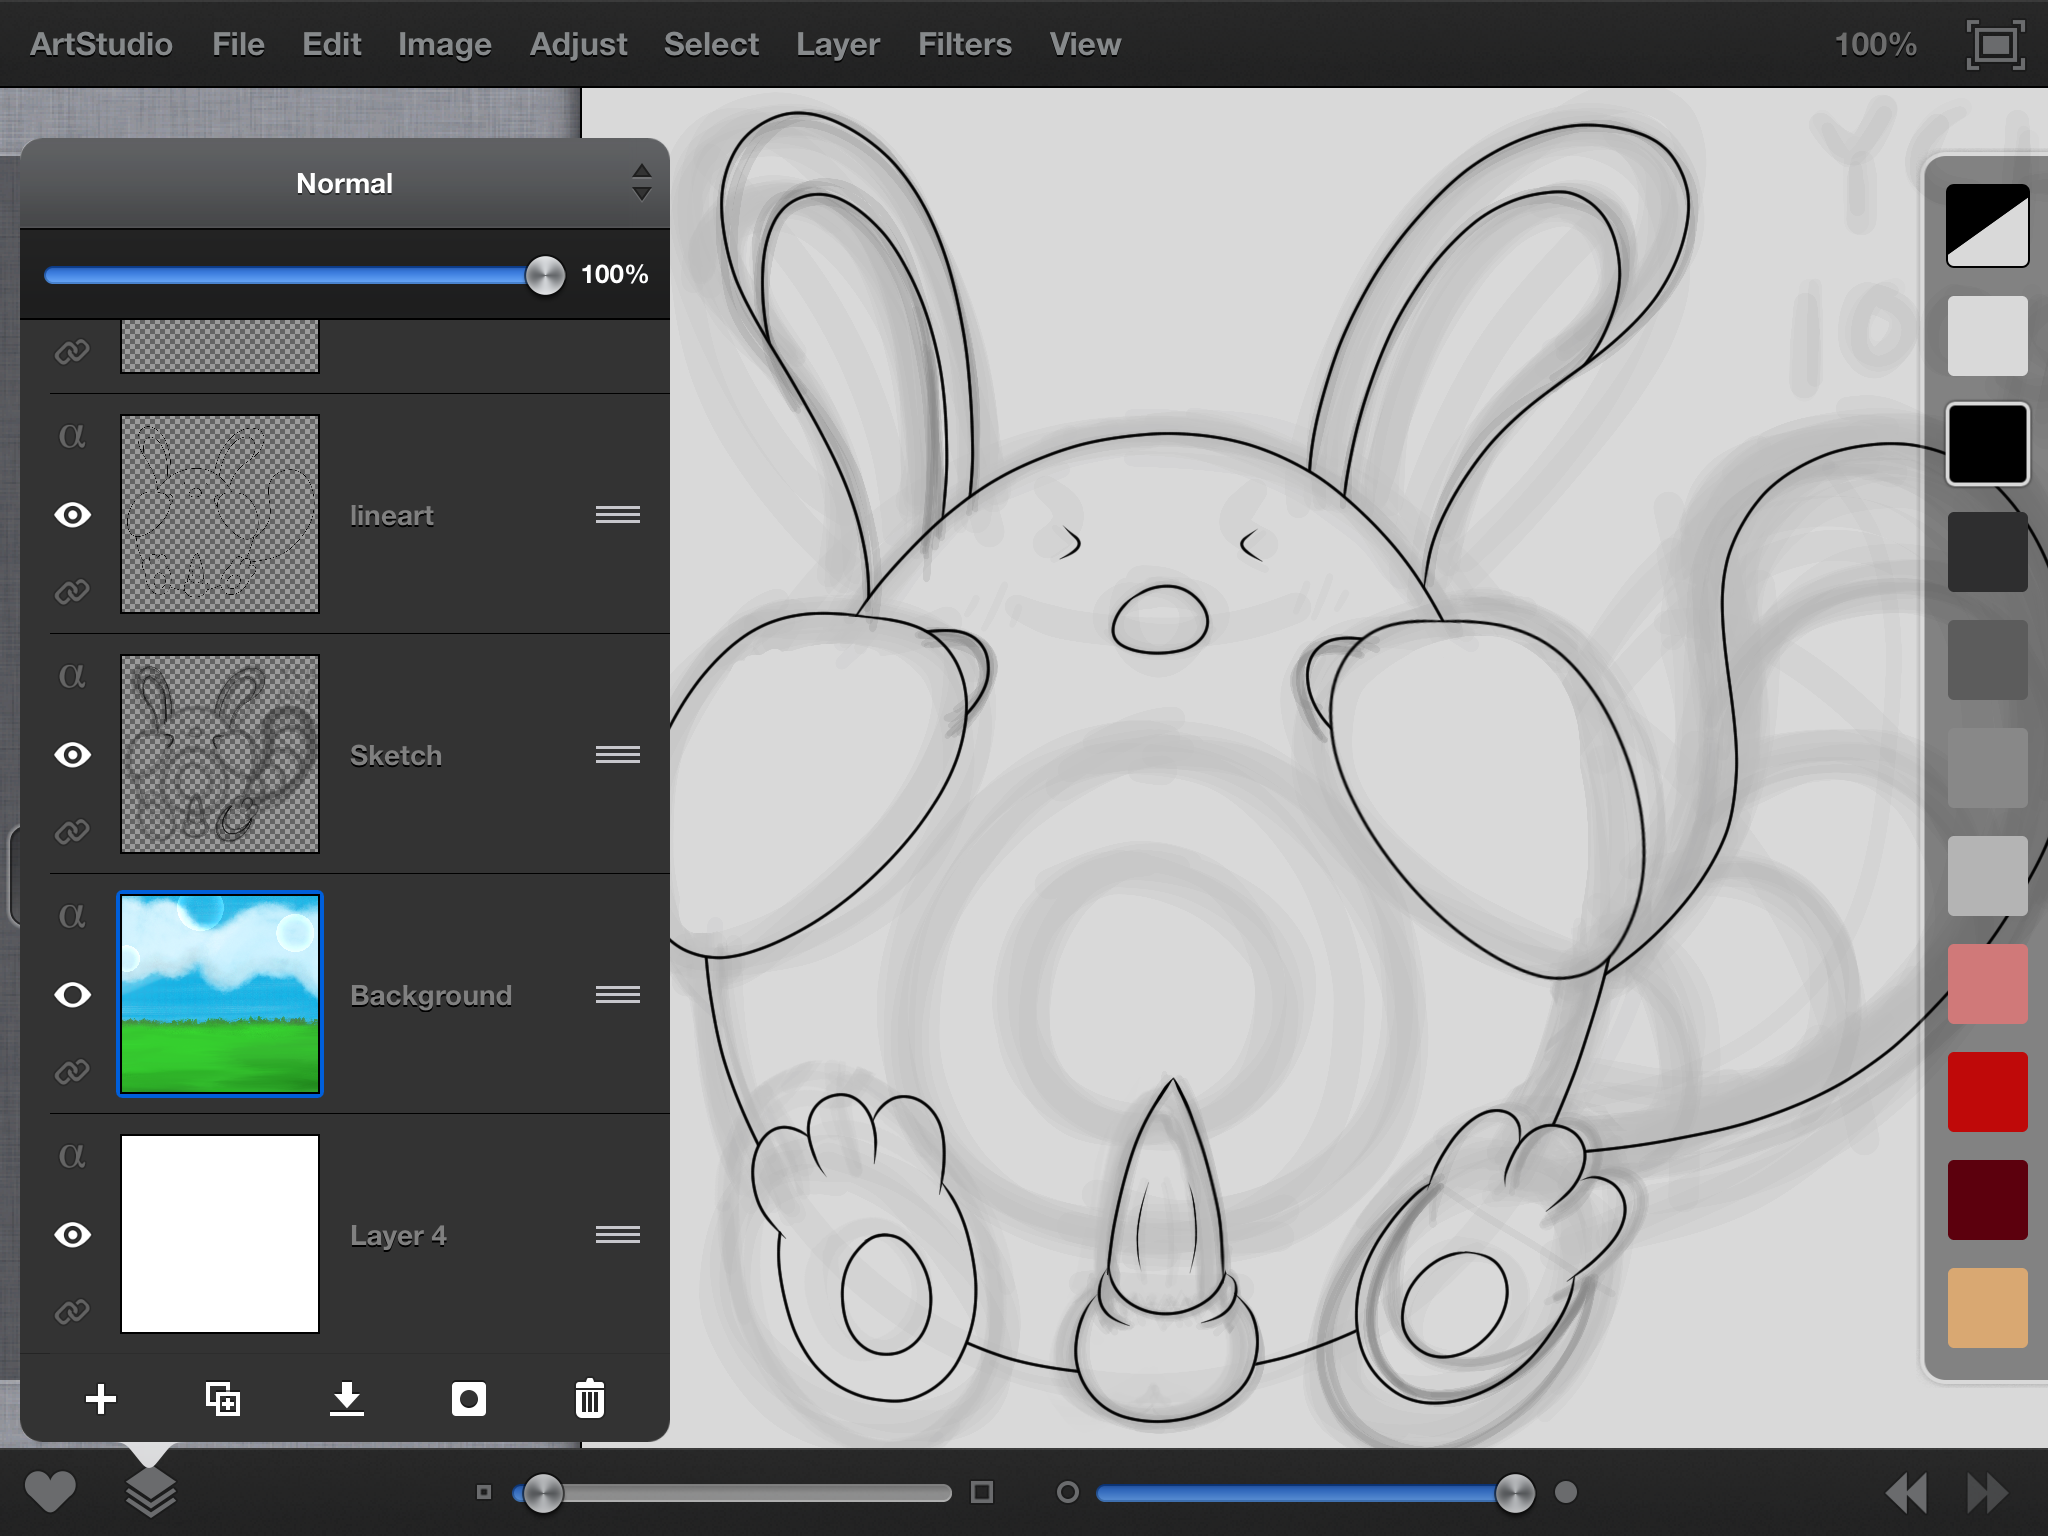
Task: Add a new layer with plus icon
Action: (101, 1399)
